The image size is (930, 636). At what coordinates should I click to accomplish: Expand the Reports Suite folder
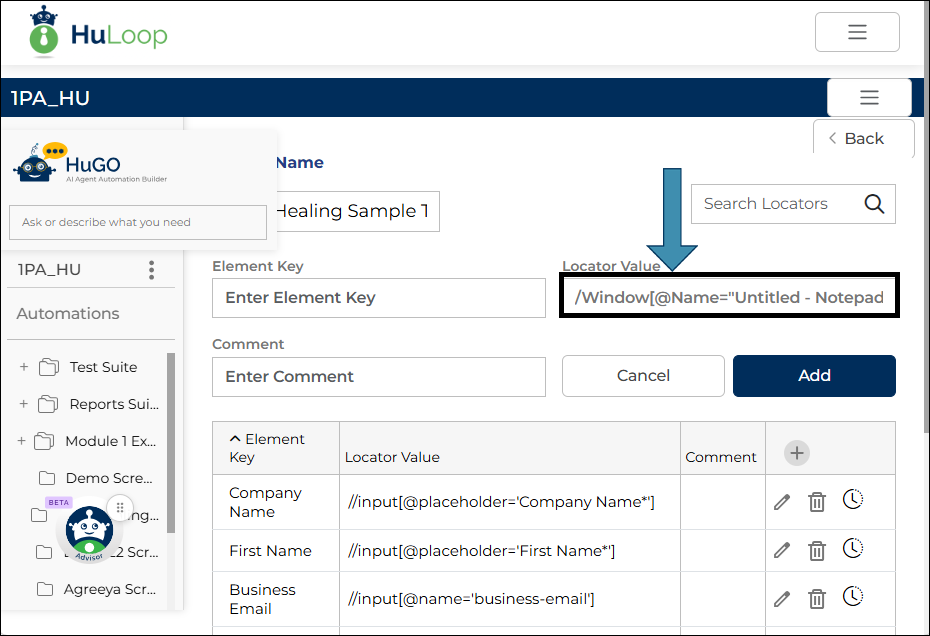pos(24,403)
